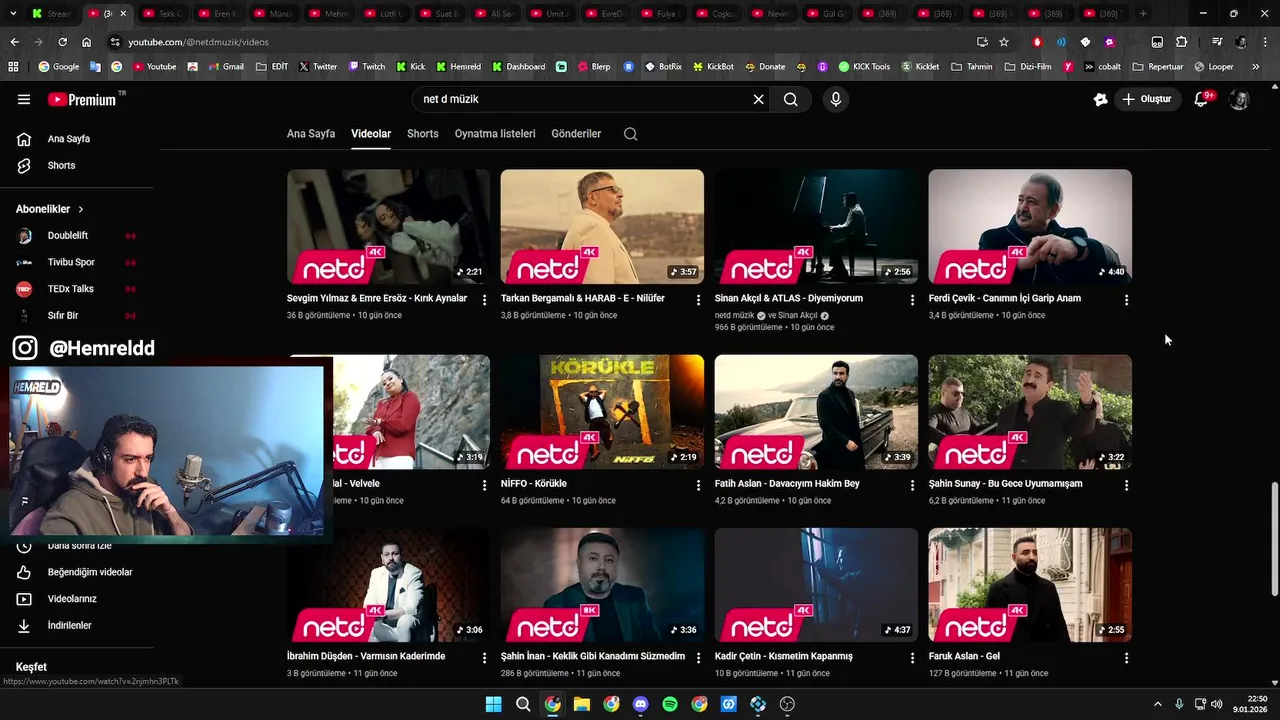The width and height of the screenshot is (1280, 720).
Task: Open Oynatma listeleri tab
Action: click(x=495, y=134)
